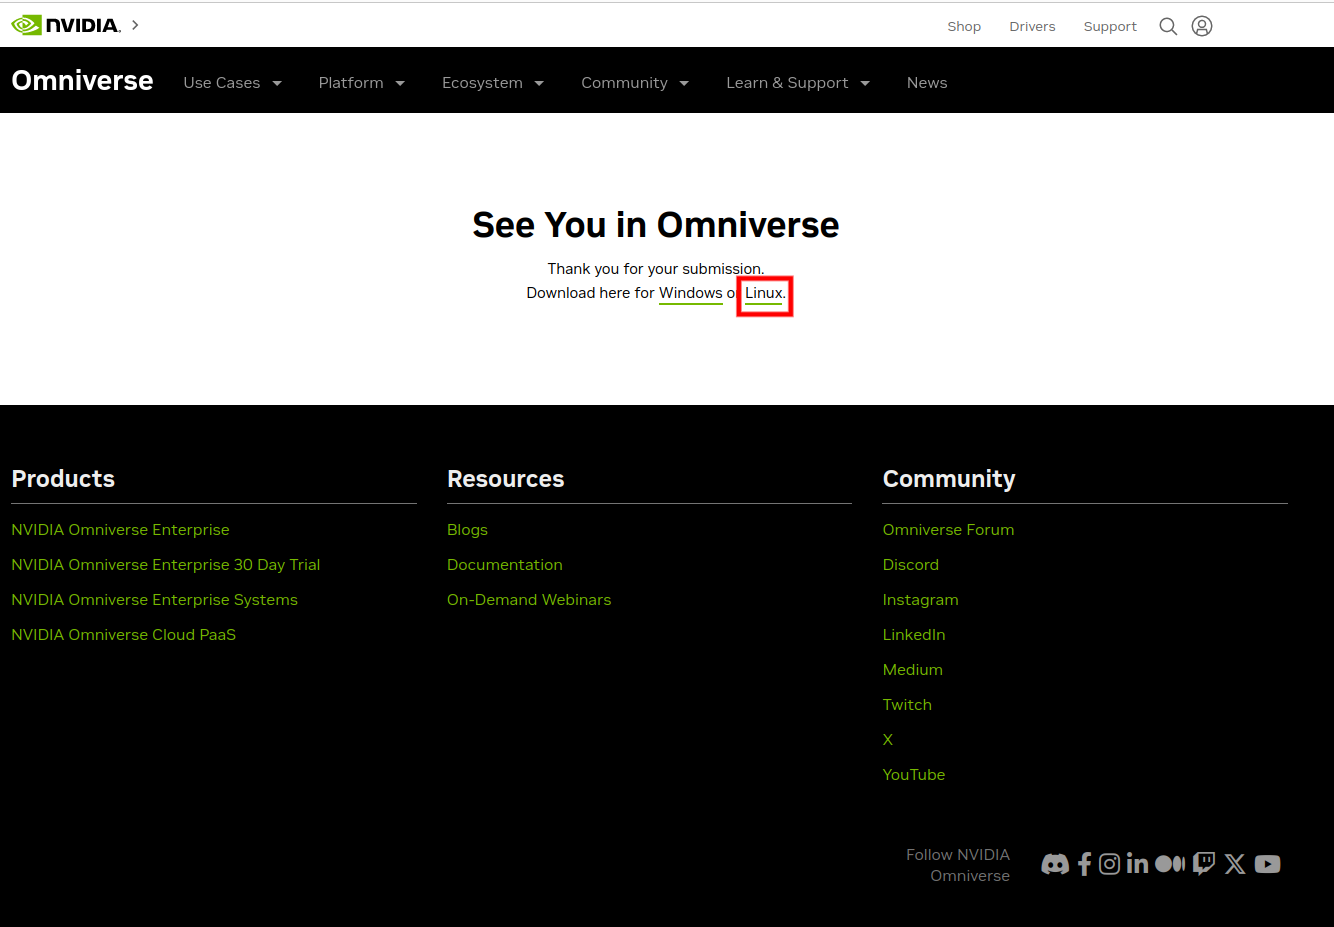Open NVIDIA Omniverse Enterprise link
Viewport: 1334px width, 927px height.
pos(120,530)
